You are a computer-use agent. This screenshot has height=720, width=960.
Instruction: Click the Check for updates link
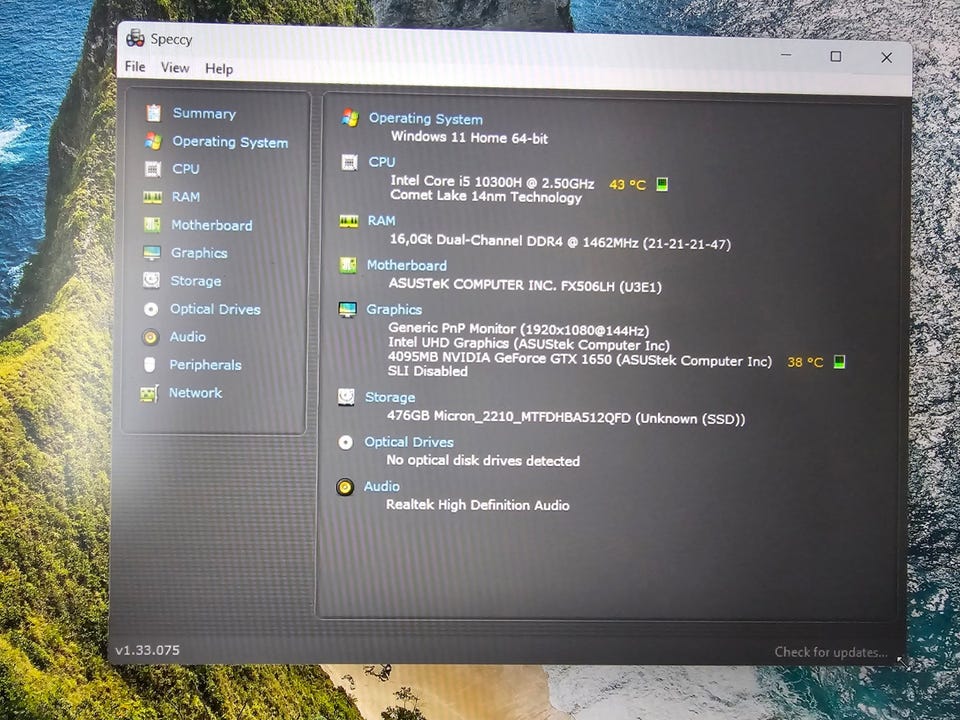[x=831, y=652]
